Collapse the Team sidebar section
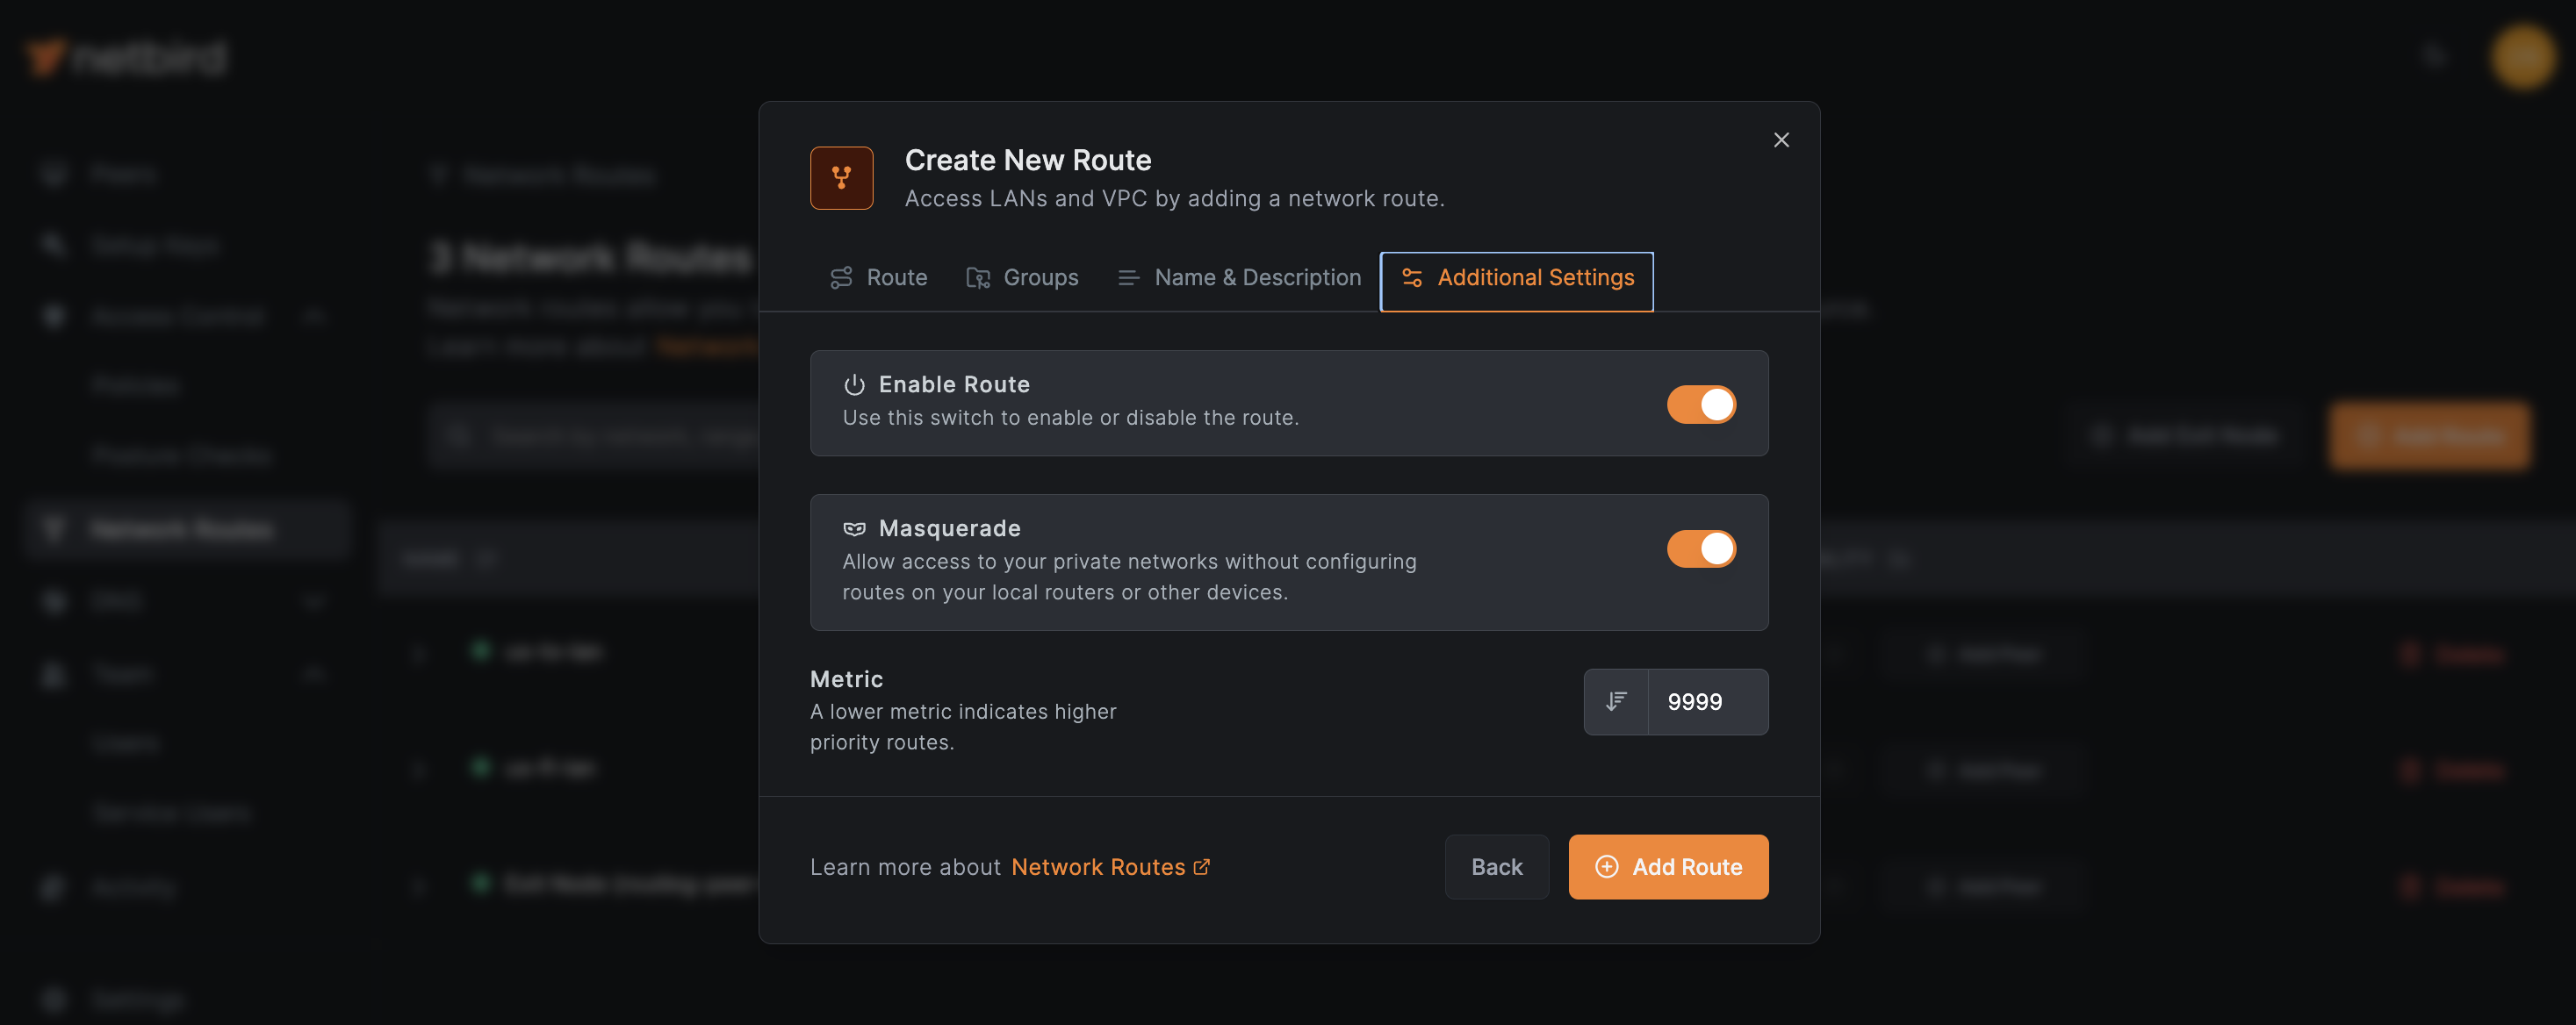The image size is (2576, 1025). point(313,673)
